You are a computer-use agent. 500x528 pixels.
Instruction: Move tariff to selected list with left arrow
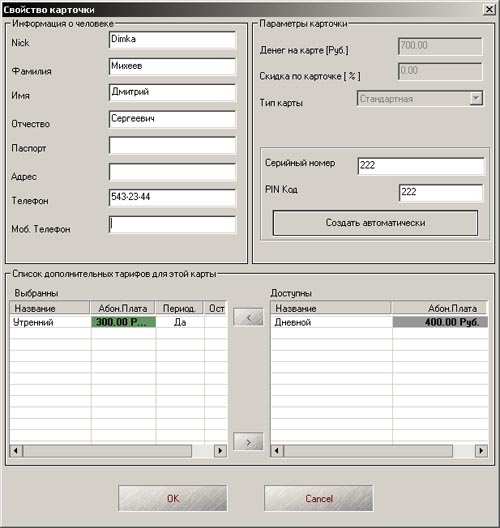pyautogui.click(x=248, y=317)
